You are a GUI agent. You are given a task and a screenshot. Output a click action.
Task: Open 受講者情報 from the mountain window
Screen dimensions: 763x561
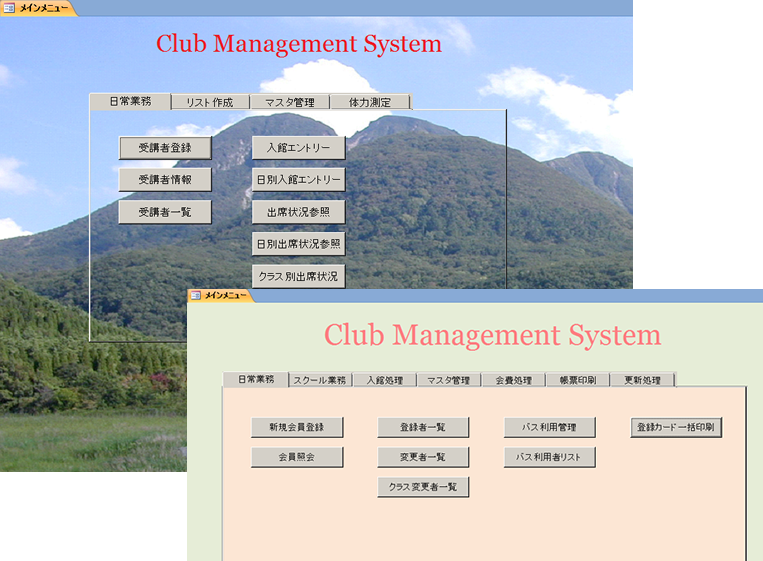(165, 180)
